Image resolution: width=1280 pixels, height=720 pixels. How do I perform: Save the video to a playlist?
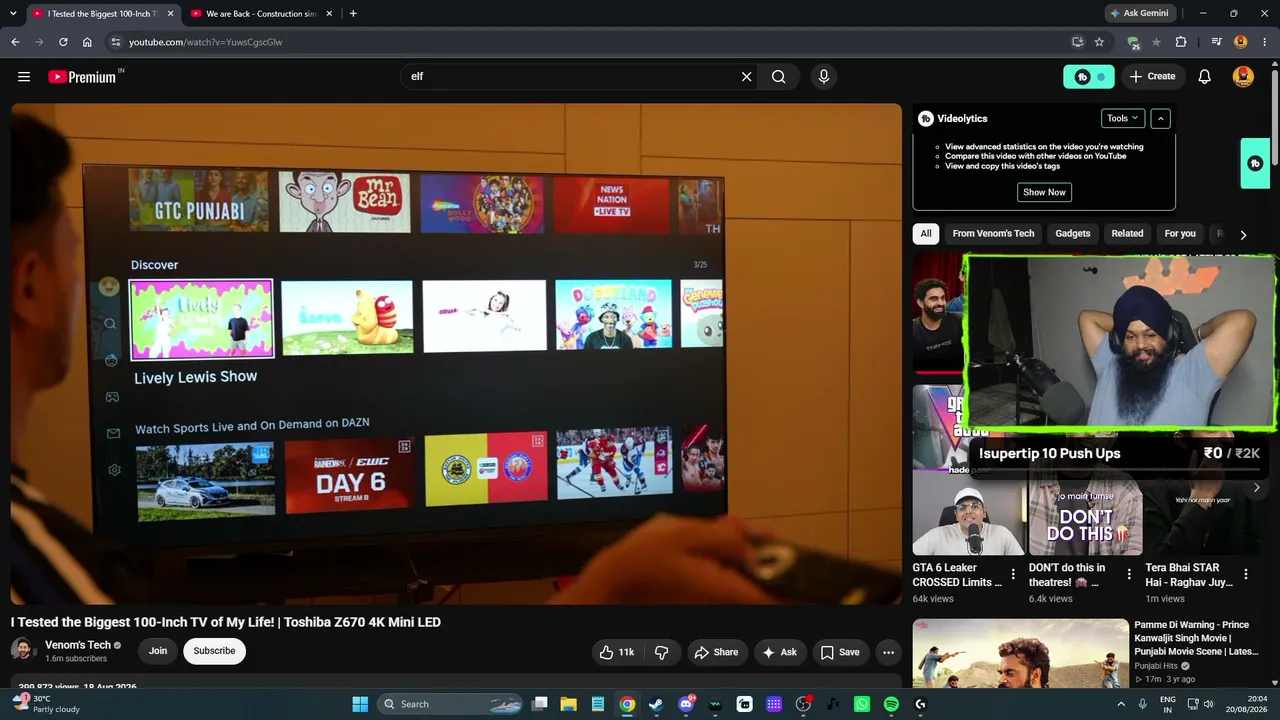pyautogui.click(x=840, y=652)
